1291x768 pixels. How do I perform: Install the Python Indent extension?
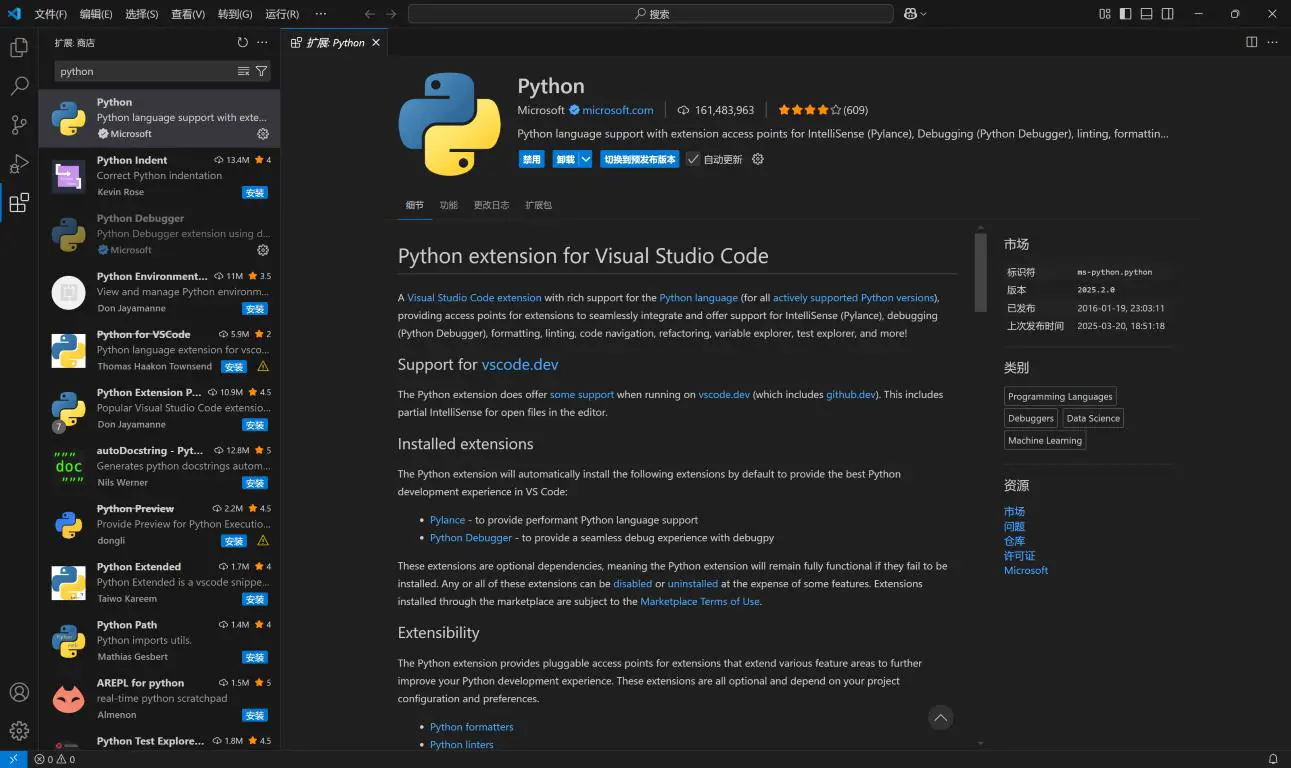(x=255, y=192)
